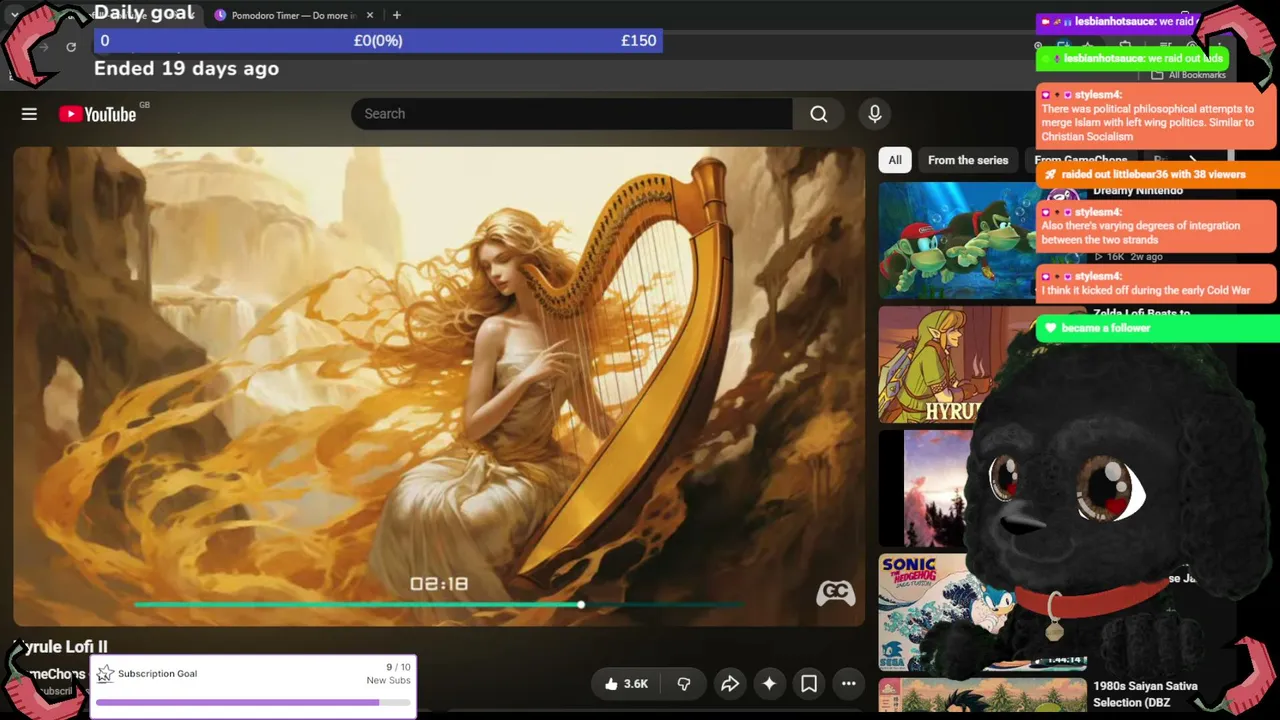Screen dimensions: 1280x720
Task: Reload the page in the browser
Action: (x=71, y=47)
